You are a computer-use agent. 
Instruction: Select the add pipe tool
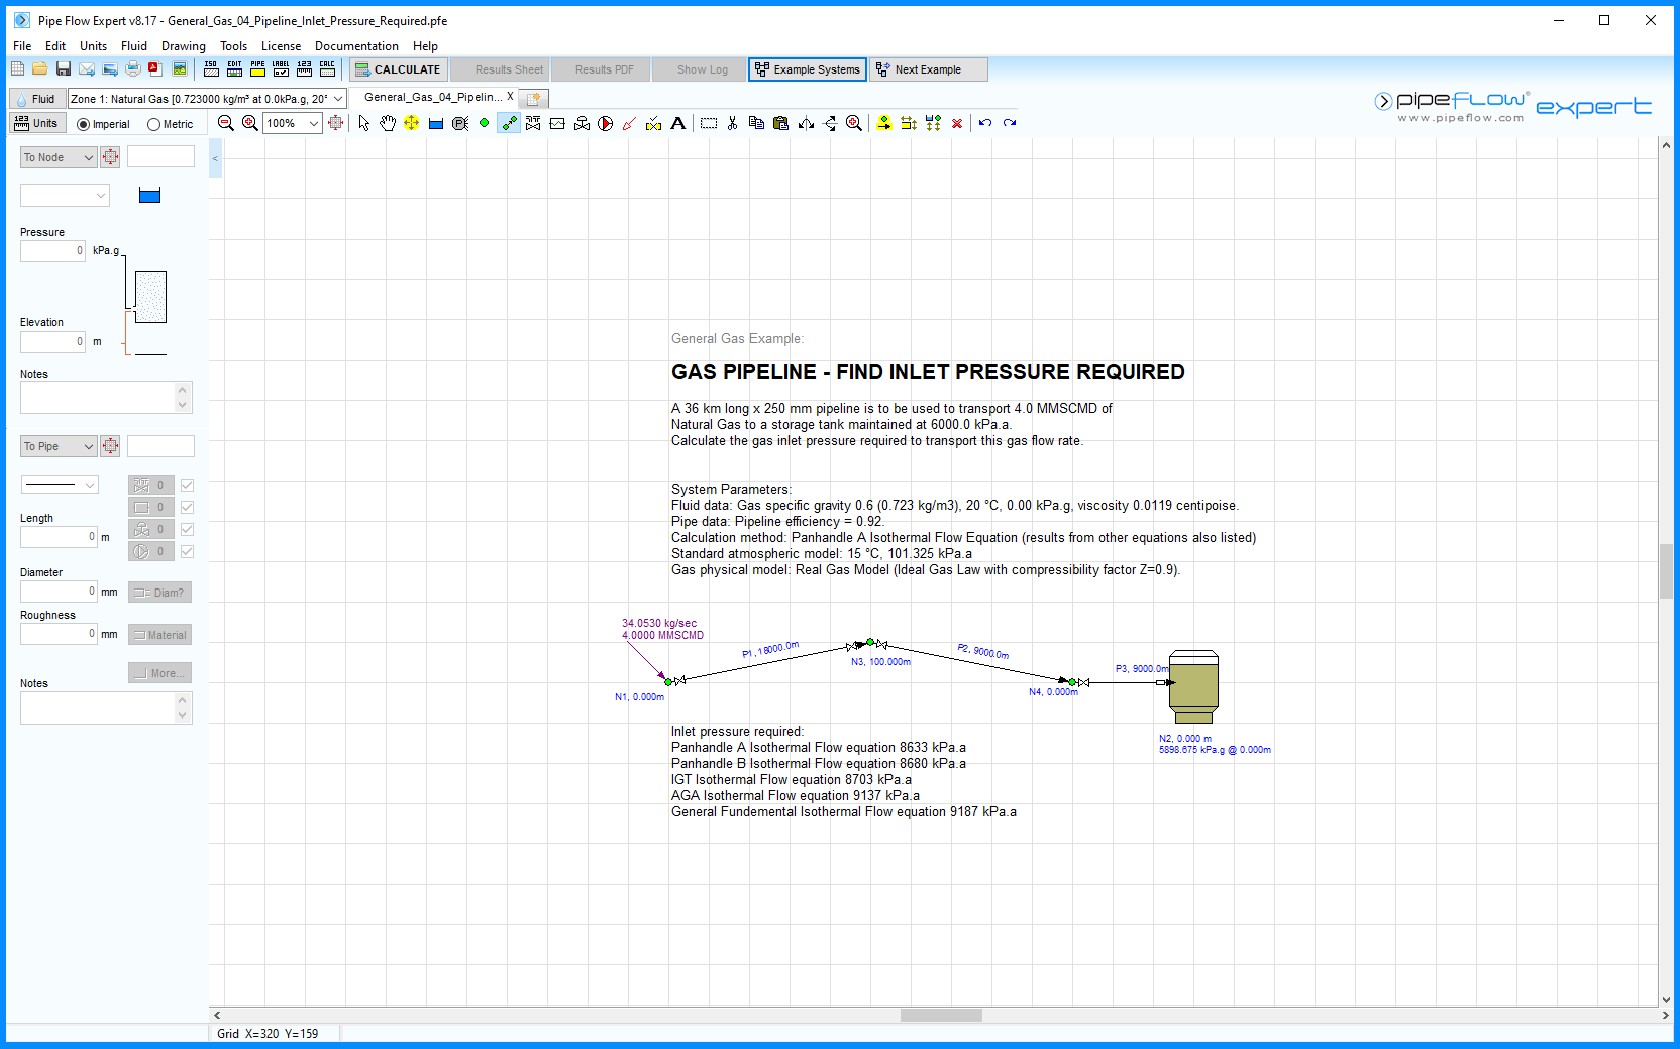tap(509, 123)
